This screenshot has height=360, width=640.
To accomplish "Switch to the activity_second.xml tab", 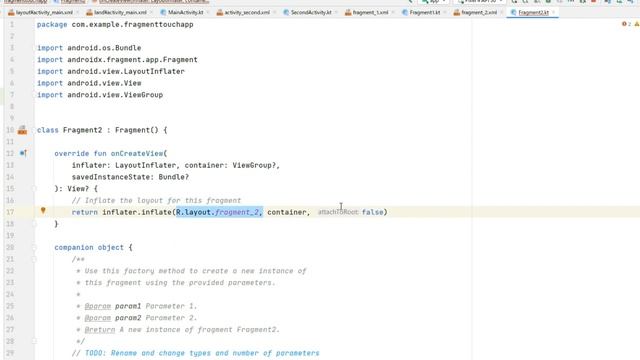I will click(x=247, y=13).
